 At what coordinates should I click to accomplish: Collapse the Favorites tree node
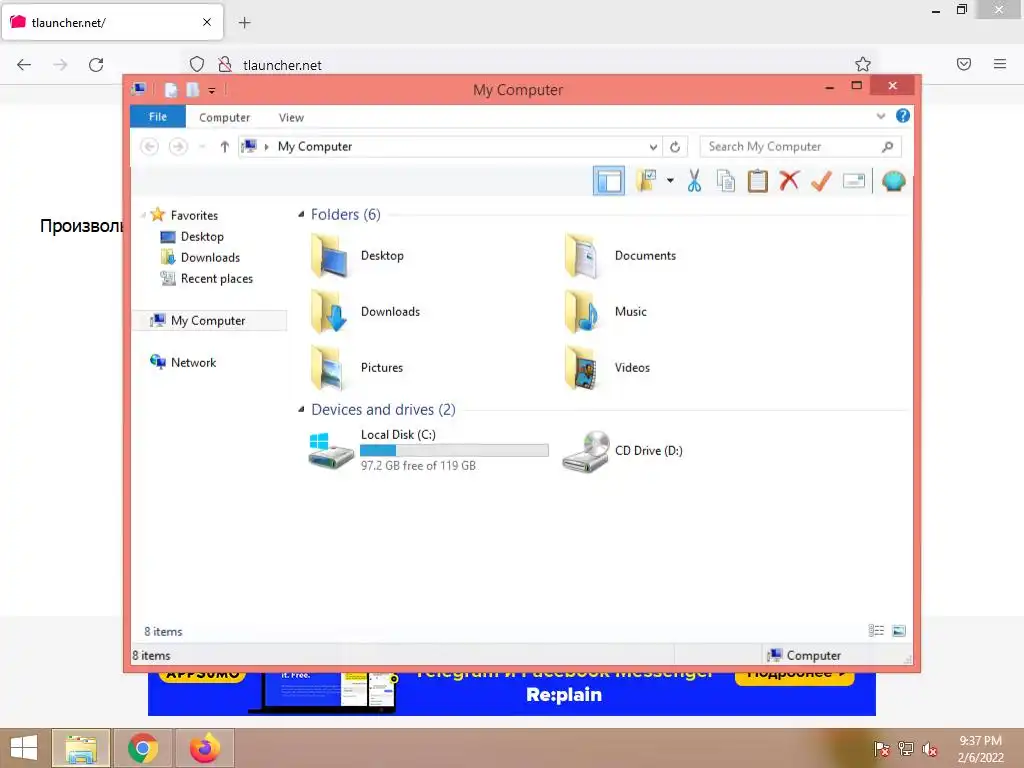pos(143,215)
